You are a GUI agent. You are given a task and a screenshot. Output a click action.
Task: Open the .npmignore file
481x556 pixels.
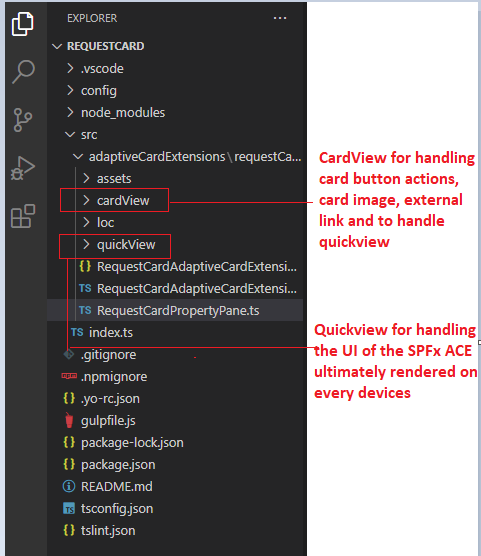(x=114, y=377)
